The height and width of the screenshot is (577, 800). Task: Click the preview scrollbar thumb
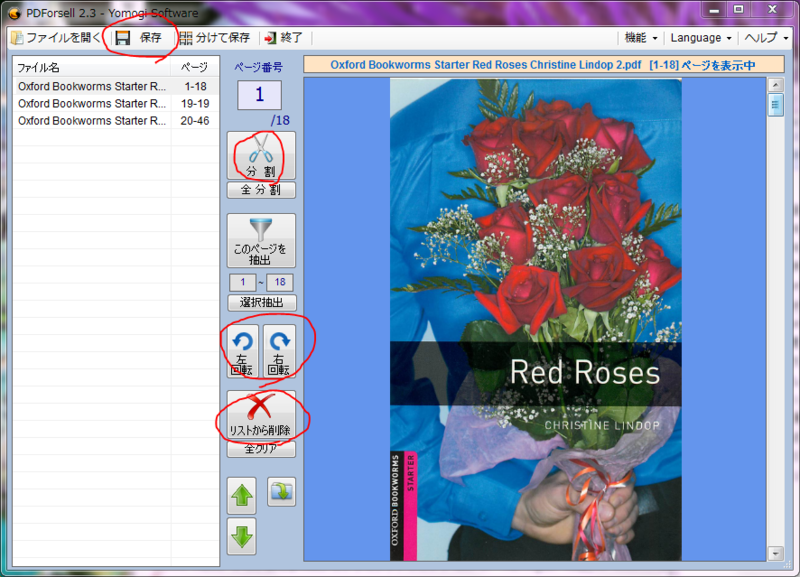coord(776,105)
